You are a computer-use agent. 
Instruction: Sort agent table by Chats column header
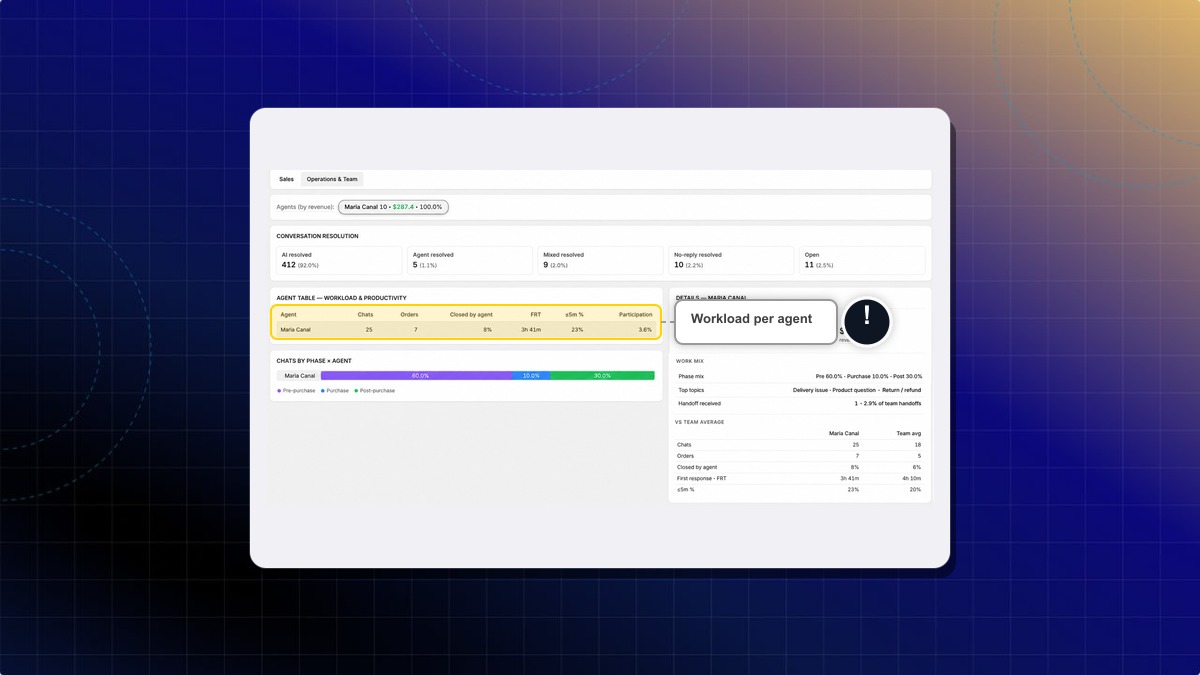pos(365,315)
